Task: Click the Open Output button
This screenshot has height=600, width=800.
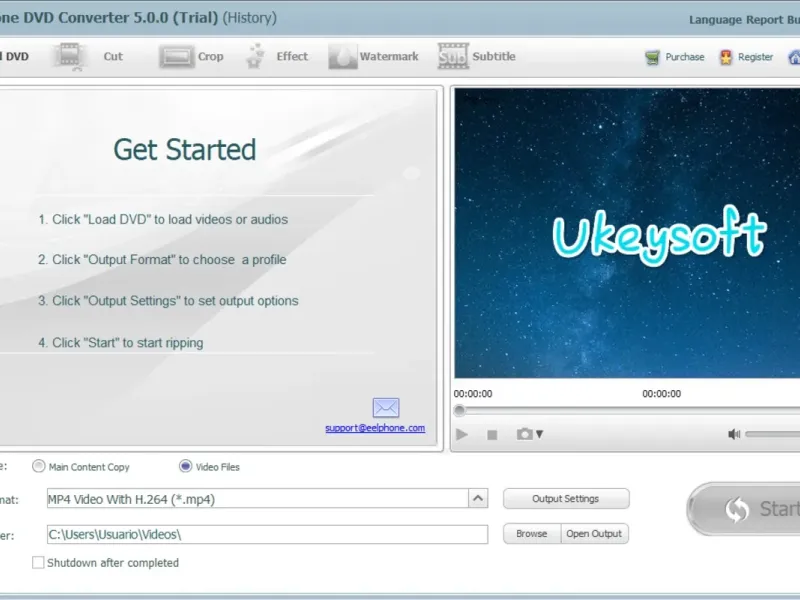Action: point(594,534)
